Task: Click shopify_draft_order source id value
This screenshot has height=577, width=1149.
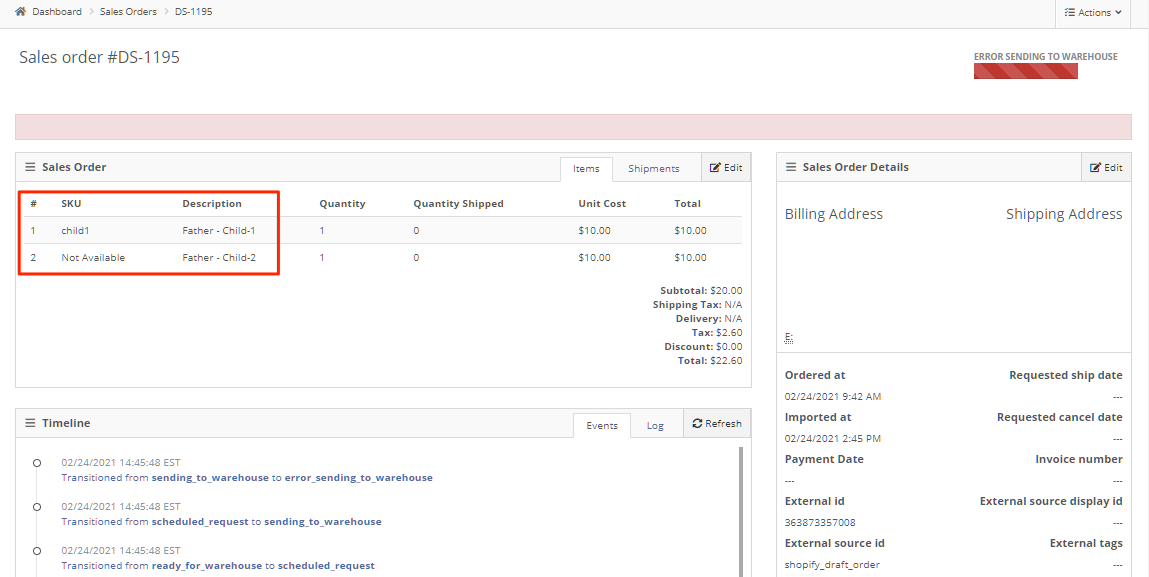Action: (832, 565)
